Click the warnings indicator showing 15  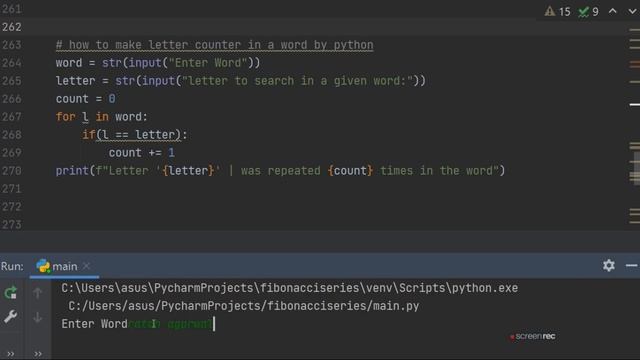point(558,11)
